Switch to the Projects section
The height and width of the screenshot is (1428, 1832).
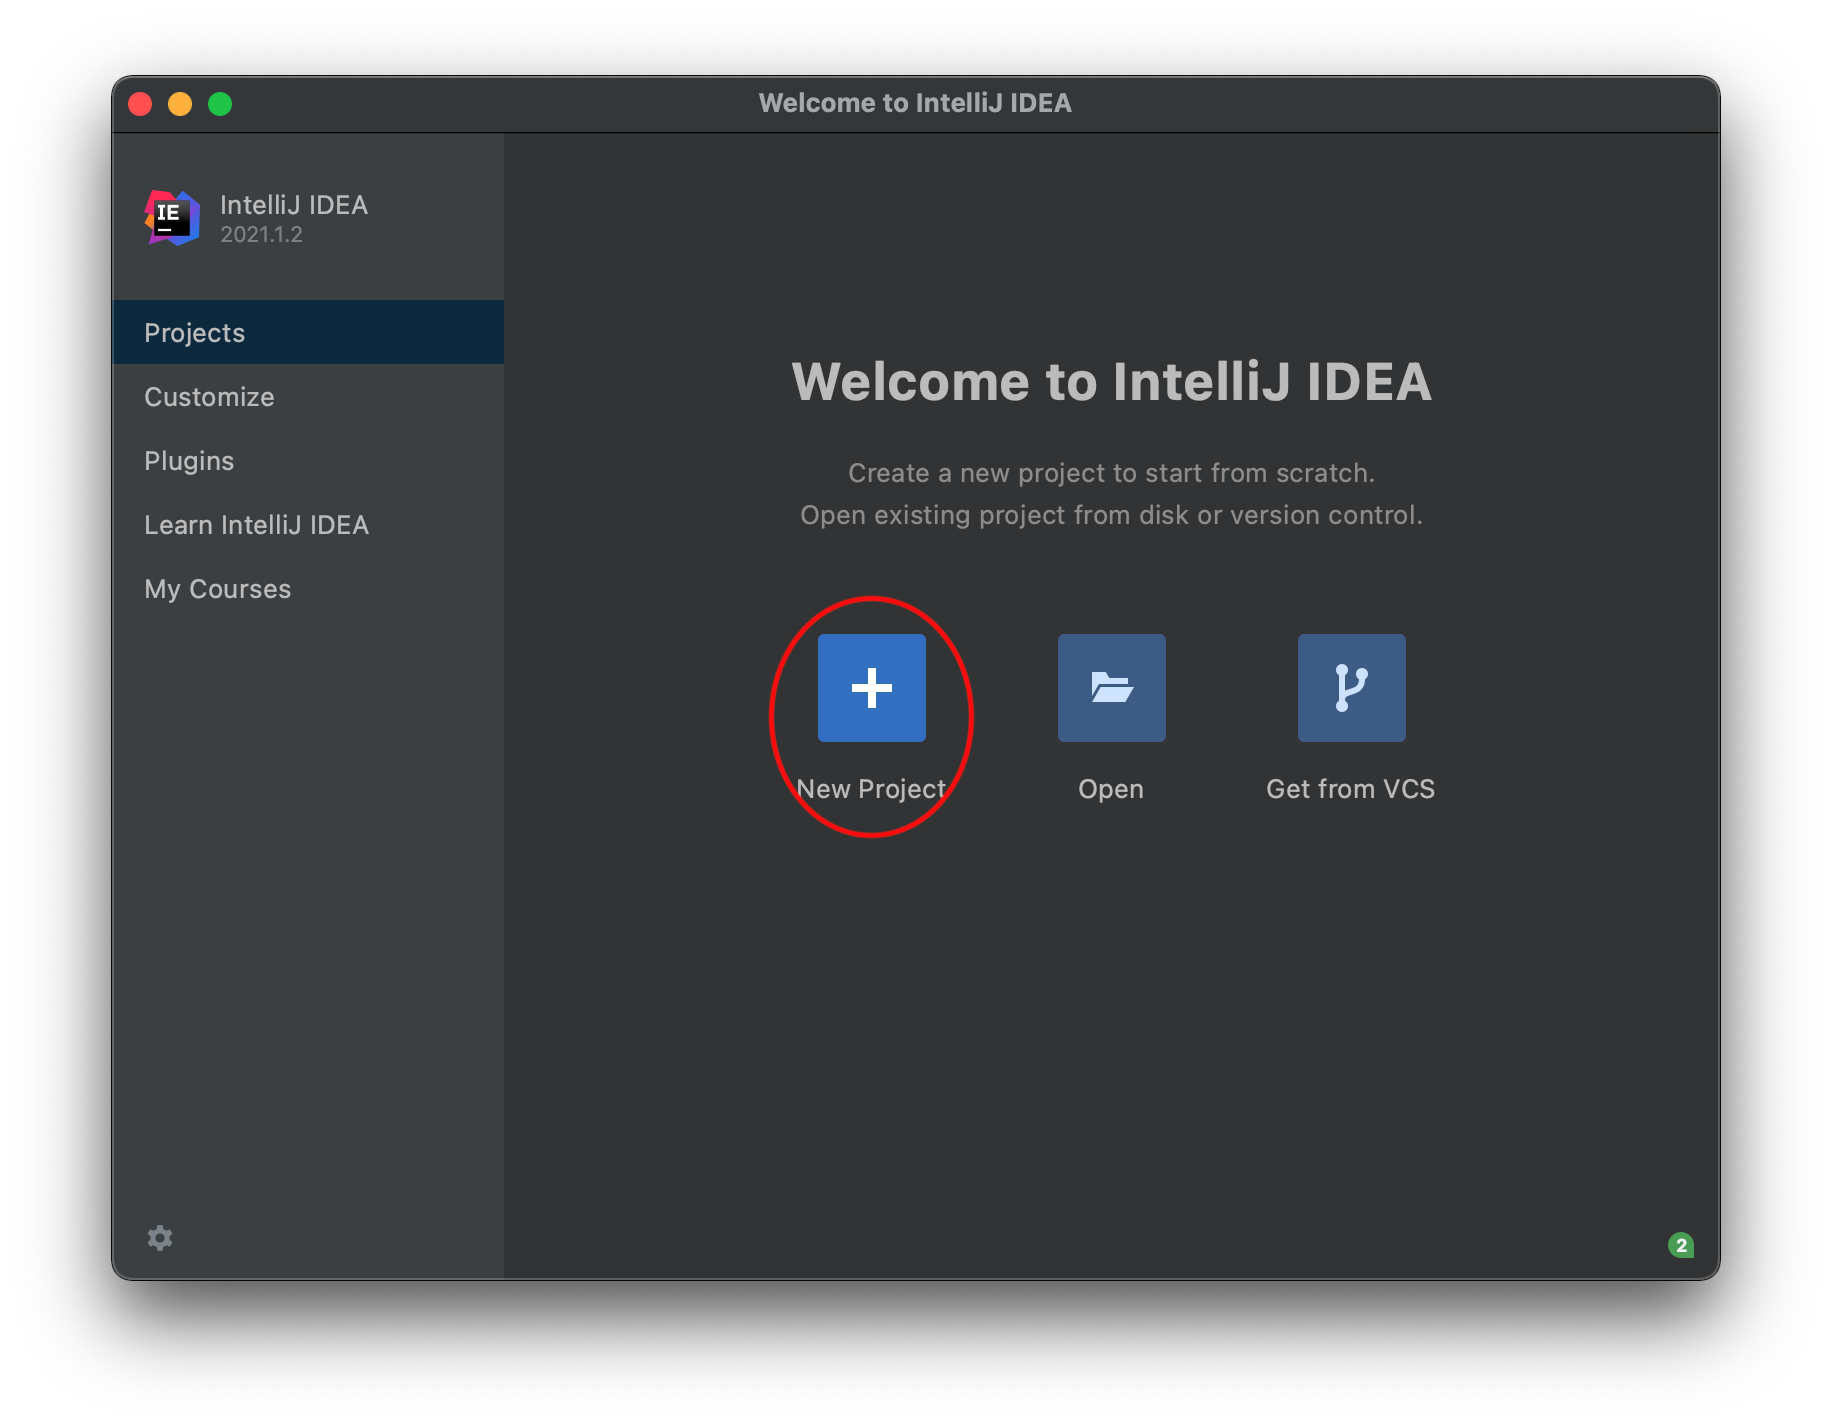194,332
